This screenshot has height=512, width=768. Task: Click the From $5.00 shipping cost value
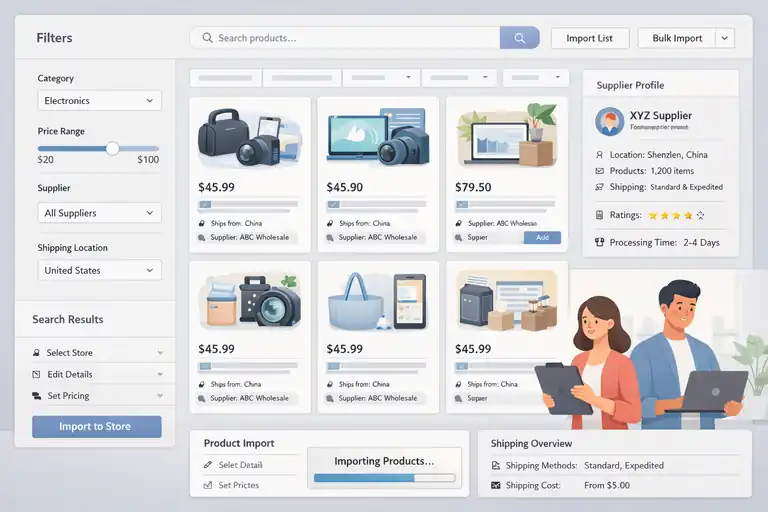coord(607,486)
